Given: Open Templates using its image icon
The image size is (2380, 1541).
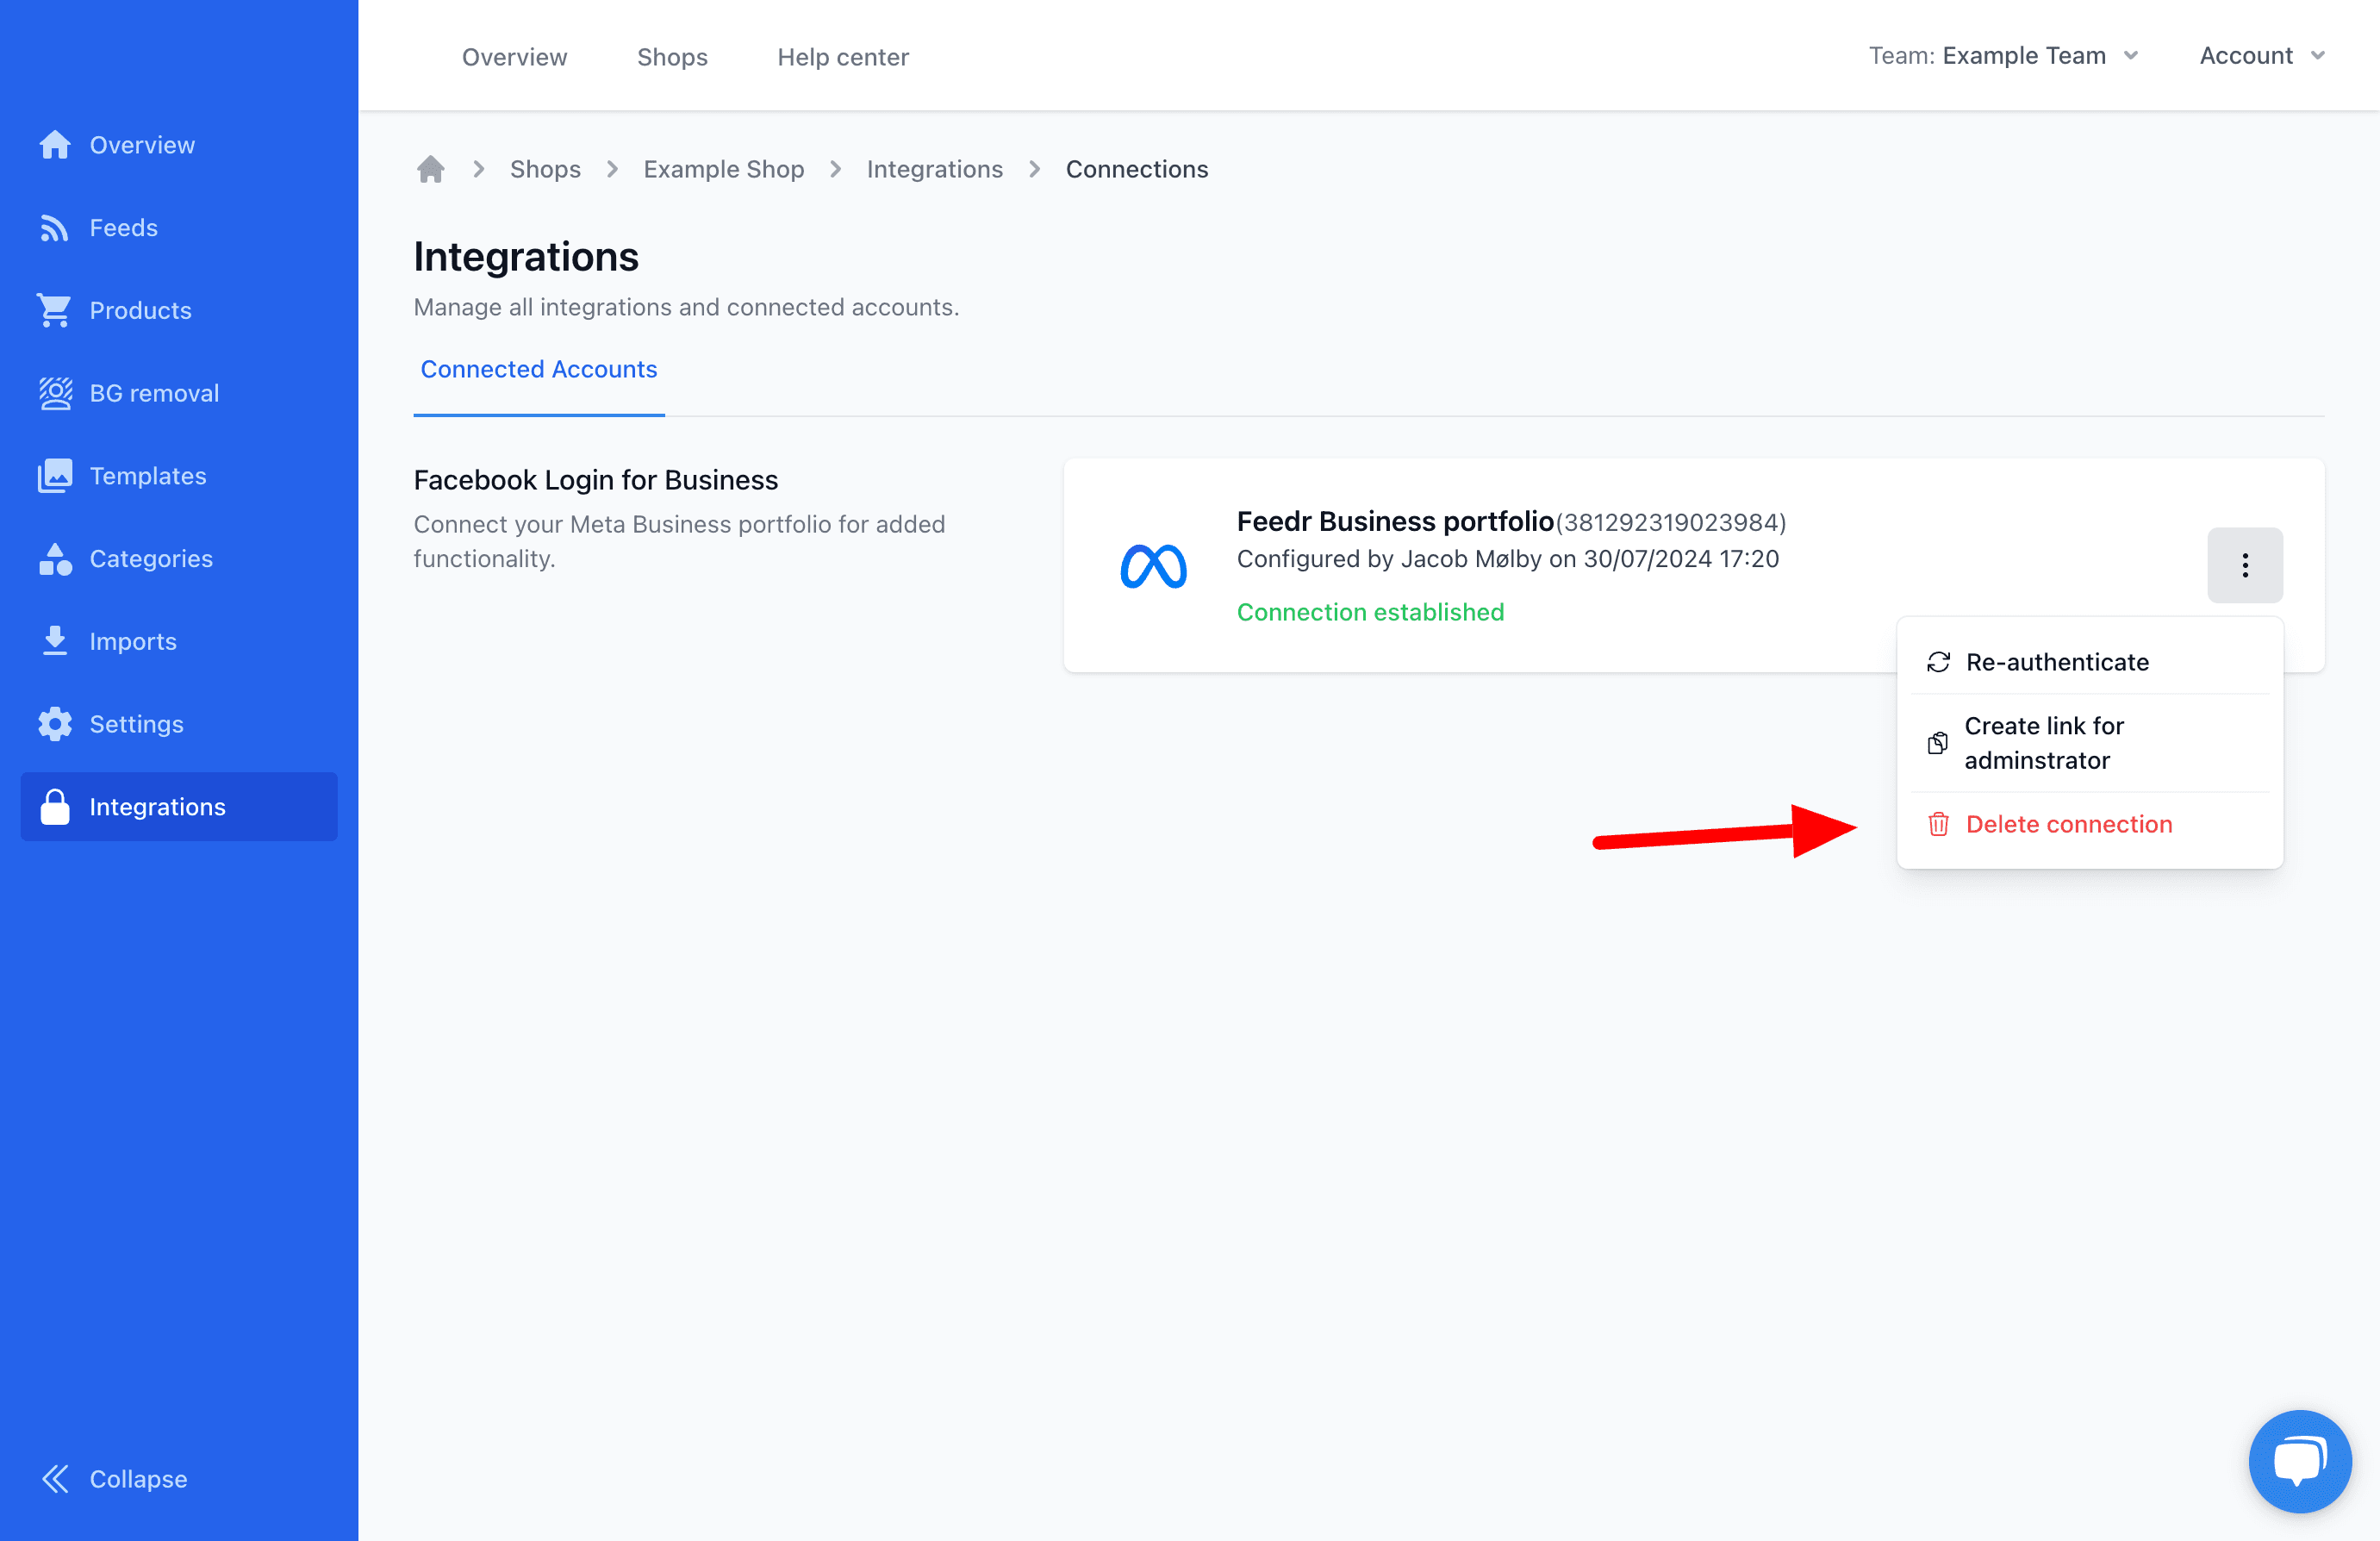Looking at the screenshot, I should pyautogui.click(x=54, y=476).
